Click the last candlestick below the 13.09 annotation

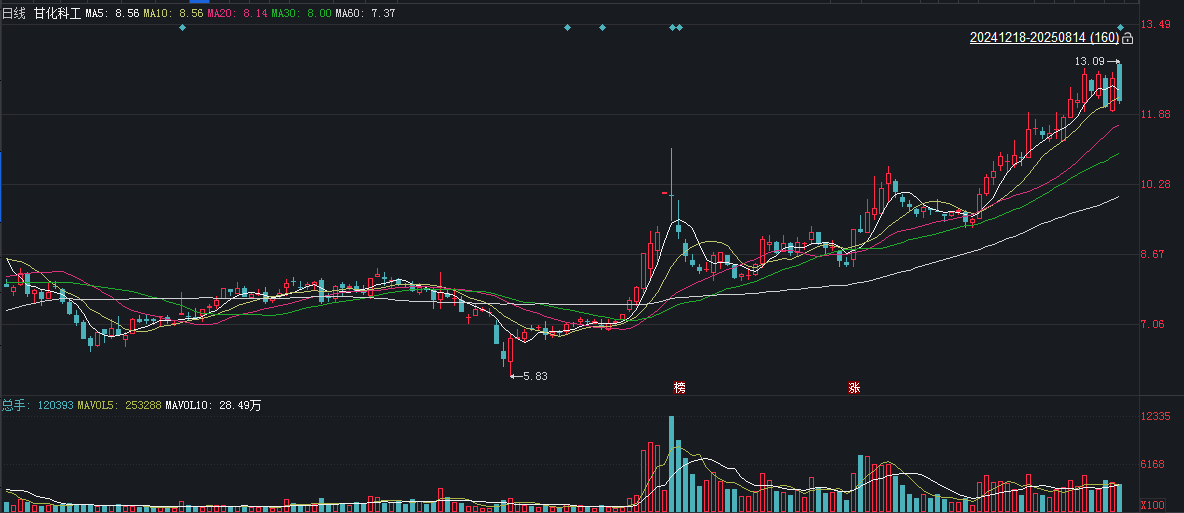(1119, 82)
